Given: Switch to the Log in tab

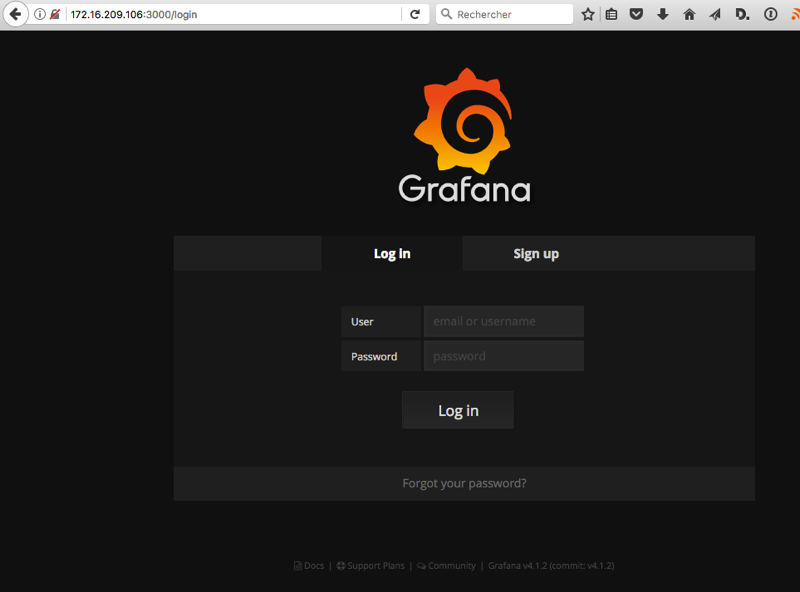Looking at the screenshot, I should [x=392, y=254].
